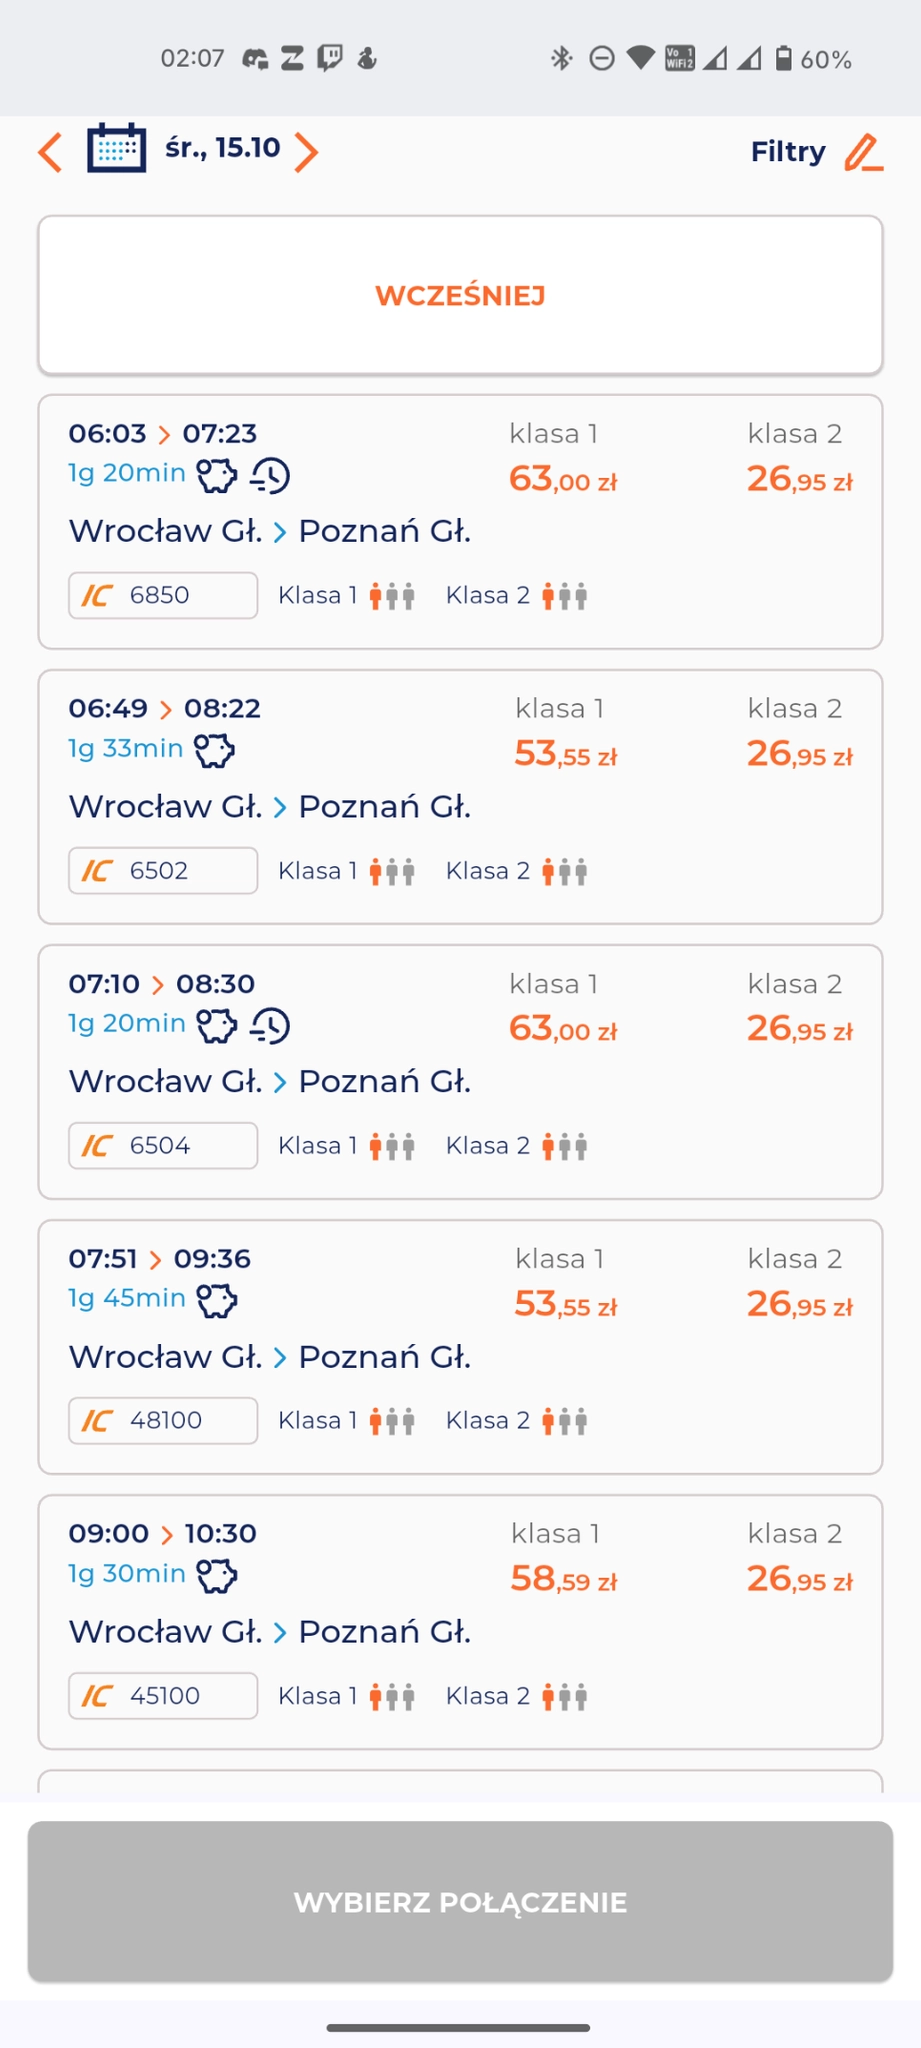Tap the Klasa 2 occupancy icons for train 48100
The width and height of the screenshot is (921, 2048).
tap(565, 1421)
